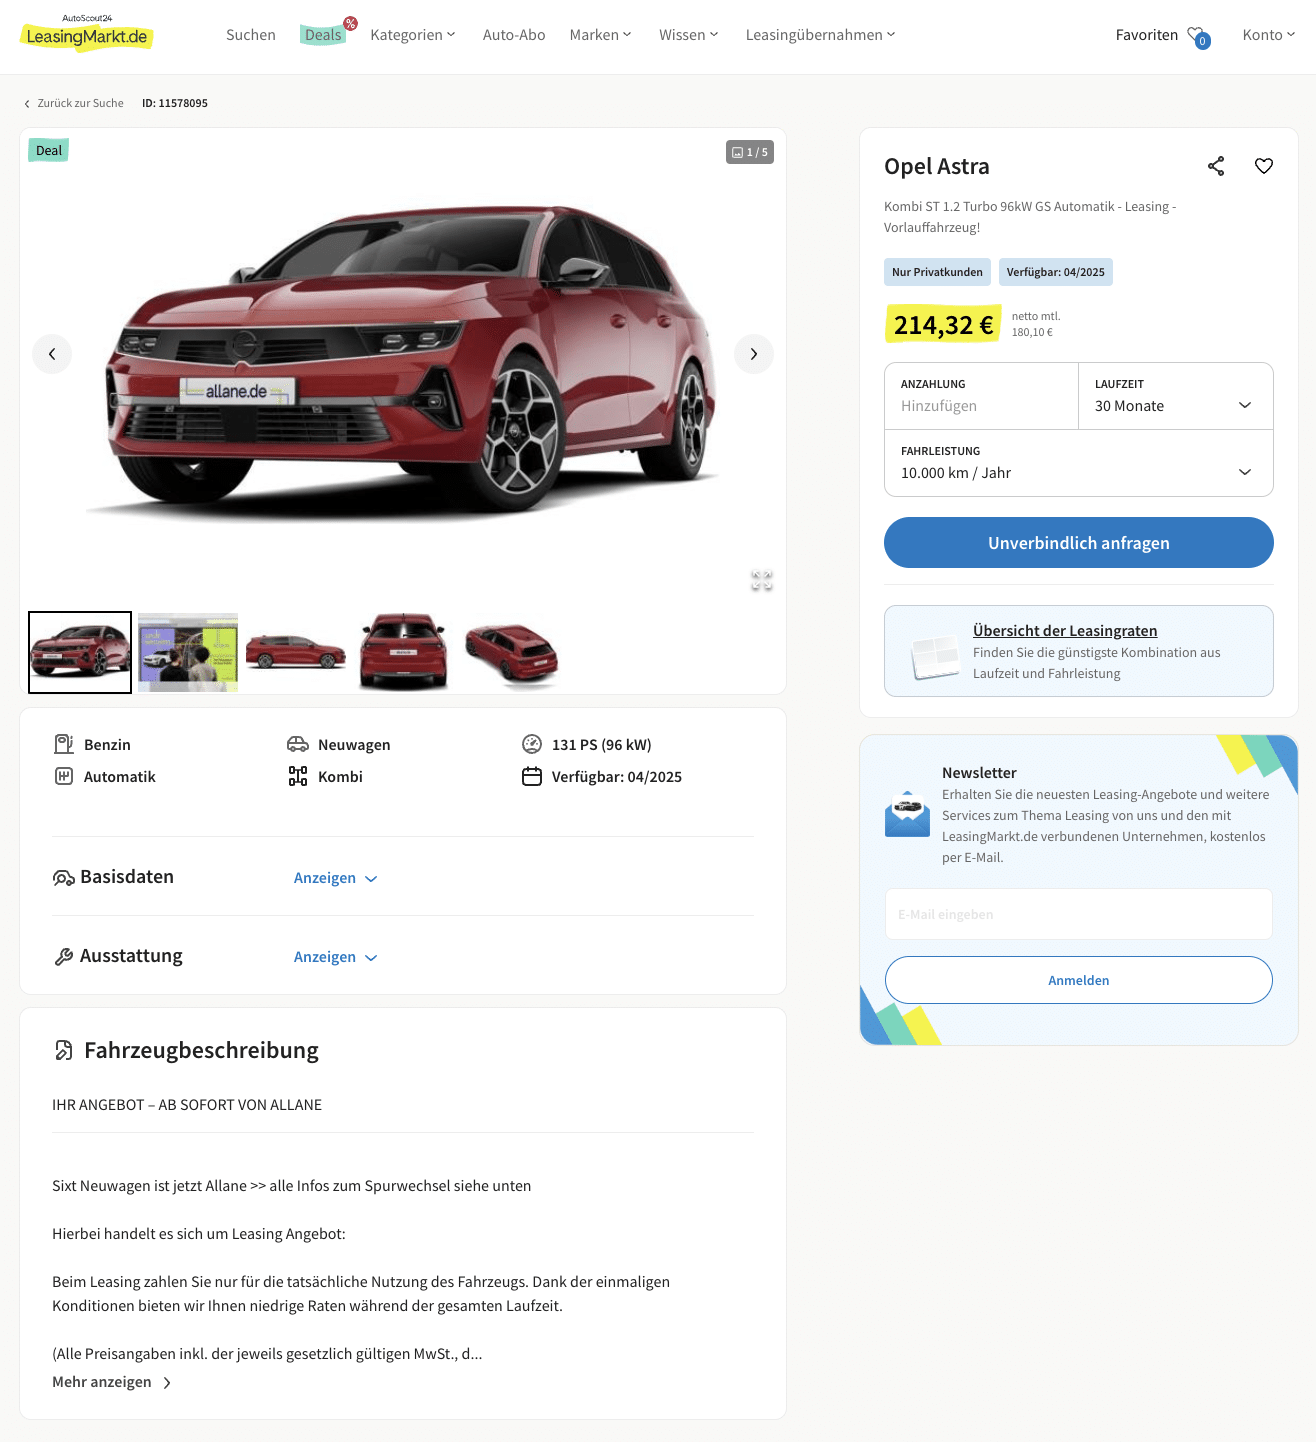Image resolution: width=1316 pixels, height=1442 pixels.
Task: Click the share icon next to Opel Astra
Action: (x=1216, y=166)
